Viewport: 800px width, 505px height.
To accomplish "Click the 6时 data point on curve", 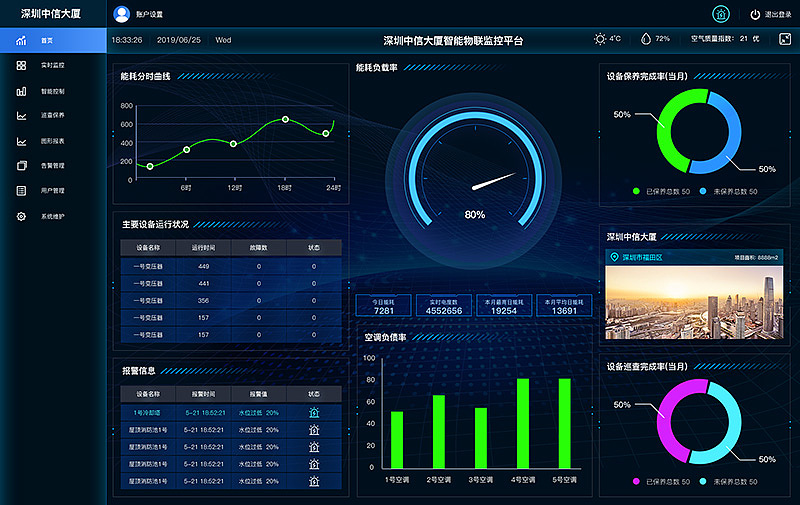I will pos(187,149).
